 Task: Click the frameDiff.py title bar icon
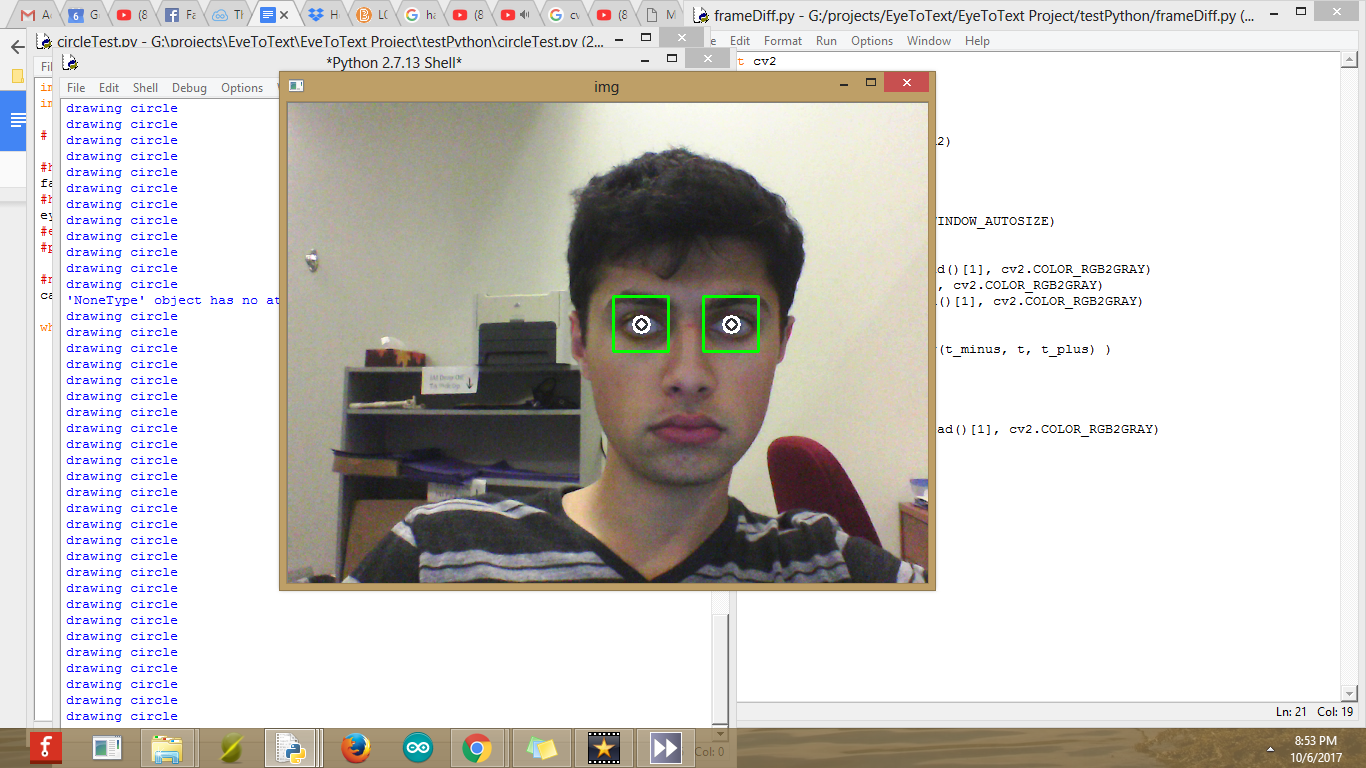click(x=701, y=16)
